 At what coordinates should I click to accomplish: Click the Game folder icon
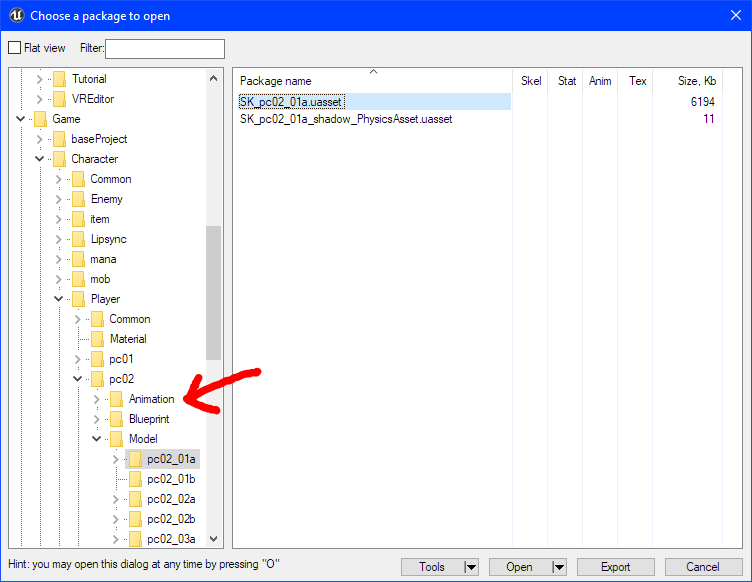point(40,119)
